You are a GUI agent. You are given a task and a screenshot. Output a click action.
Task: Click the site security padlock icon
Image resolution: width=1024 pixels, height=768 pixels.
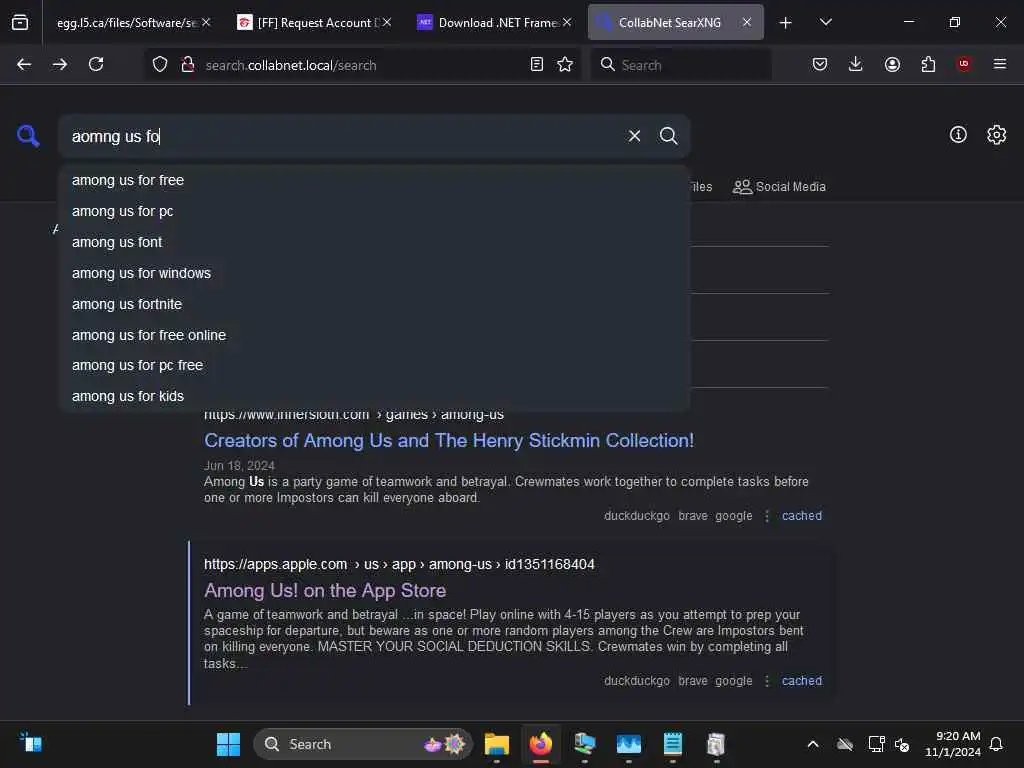[188, 64]
